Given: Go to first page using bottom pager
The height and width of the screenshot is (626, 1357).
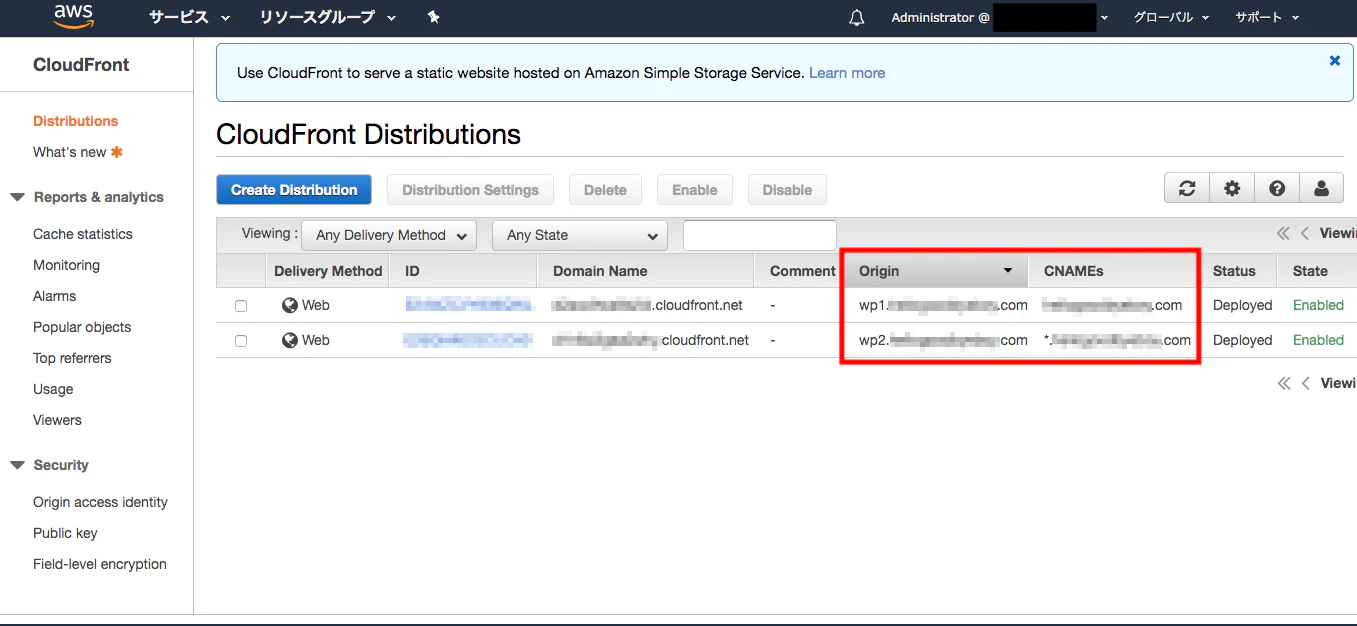Looking at the screenshot, I should coord(1284,384).
